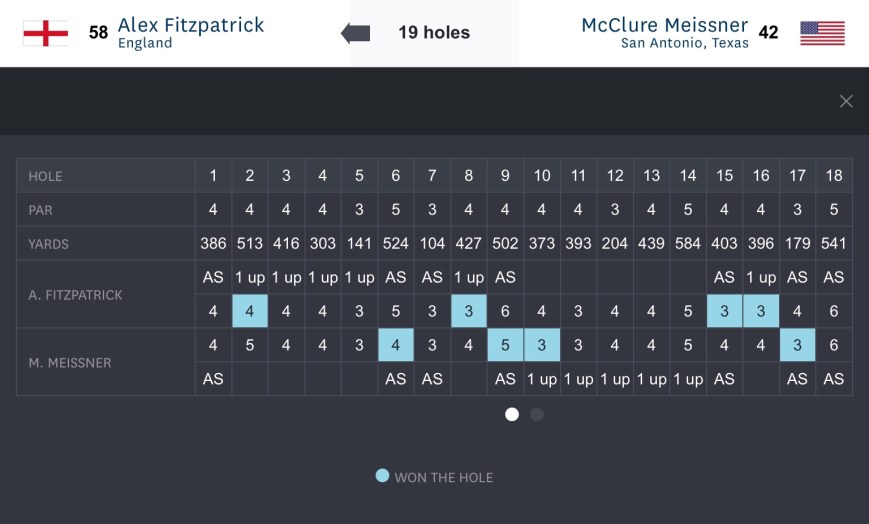Click Fitzpatrick's highlighted score on hole 2
The height and width of the screenshot is (524, 869).
coord(250,311)
